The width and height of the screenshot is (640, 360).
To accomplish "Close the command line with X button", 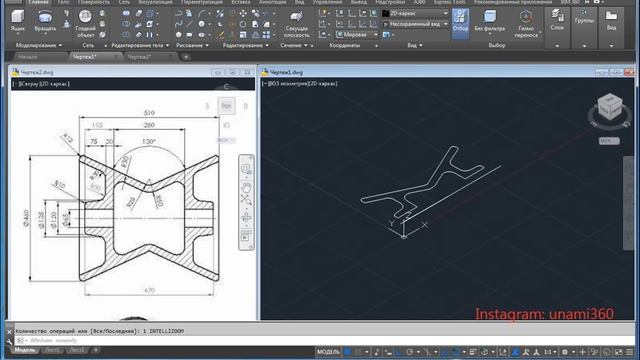I will (9, 331).
